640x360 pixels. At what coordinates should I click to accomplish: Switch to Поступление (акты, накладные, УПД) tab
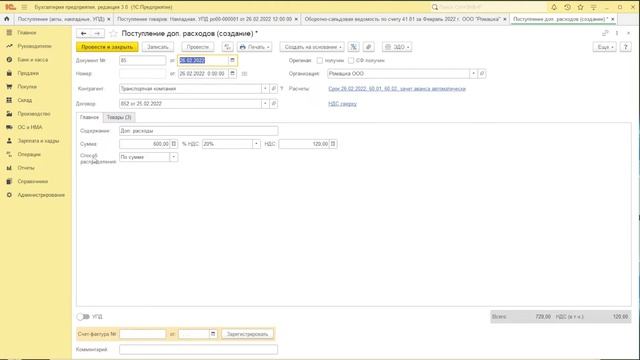pyautogui.click(x=61, y=19)
